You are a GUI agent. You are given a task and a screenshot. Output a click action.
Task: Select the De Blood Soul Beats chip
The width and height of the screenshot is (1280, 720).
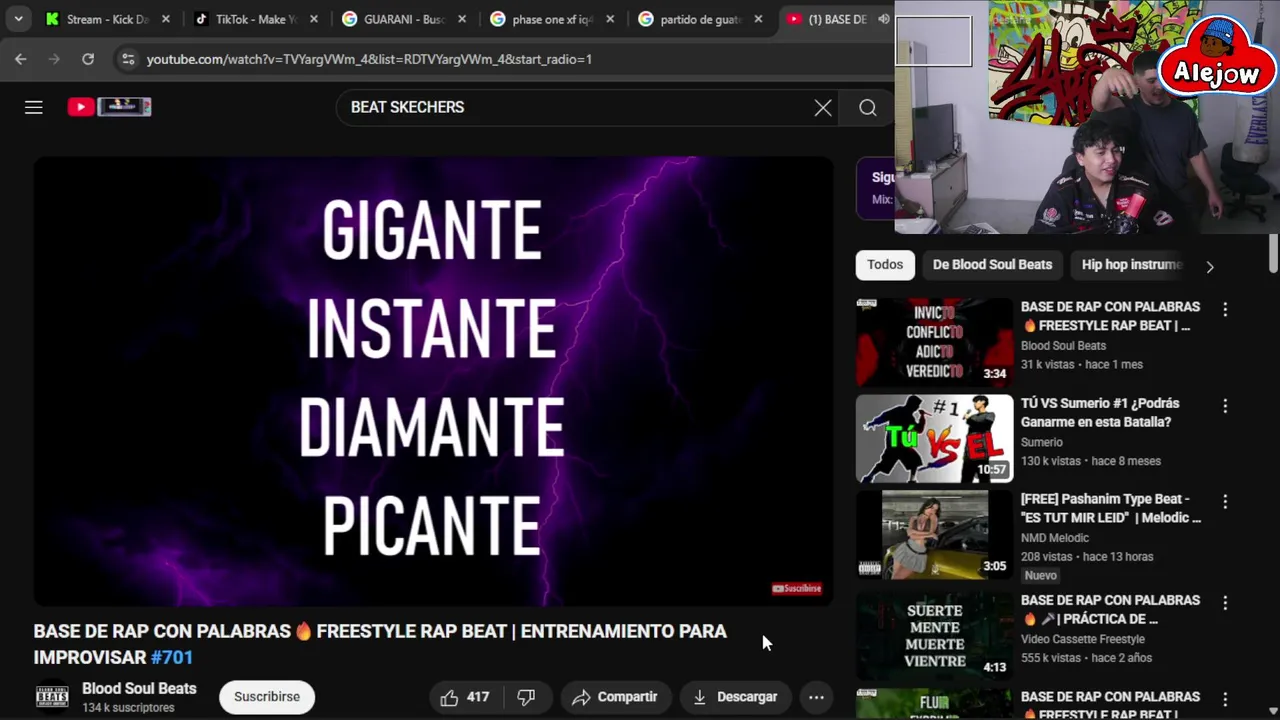coord(992,265)
